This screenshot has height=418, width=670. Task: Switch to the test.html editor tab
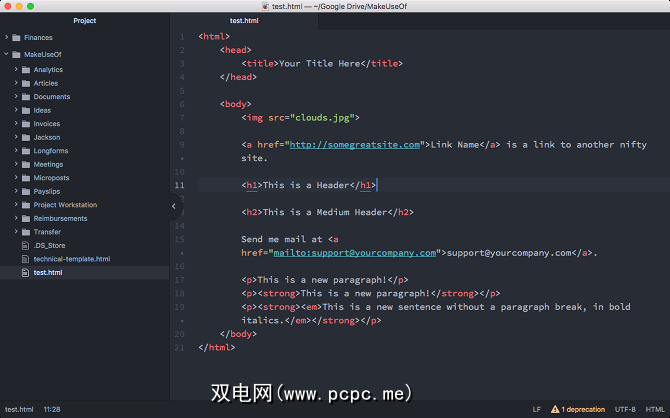click(x=244, y=20)
